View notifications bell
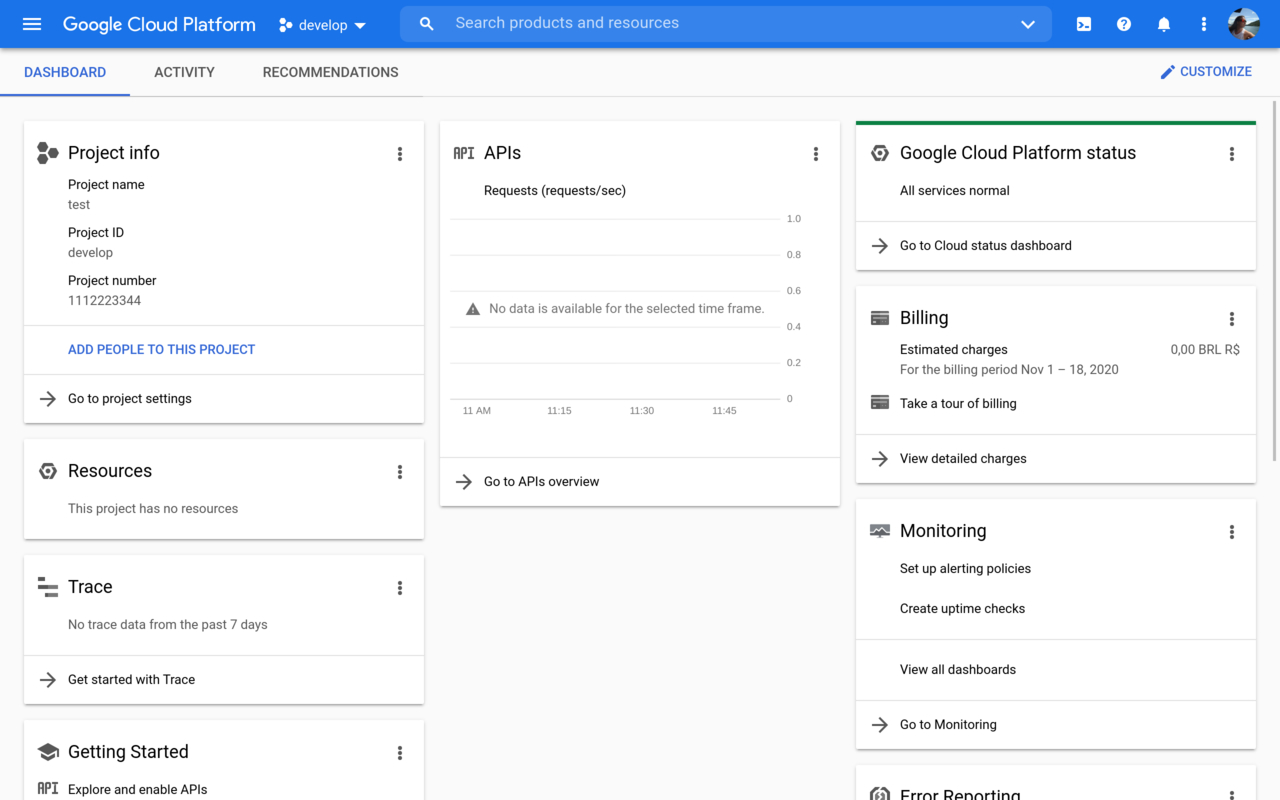 click(1163, 24)
